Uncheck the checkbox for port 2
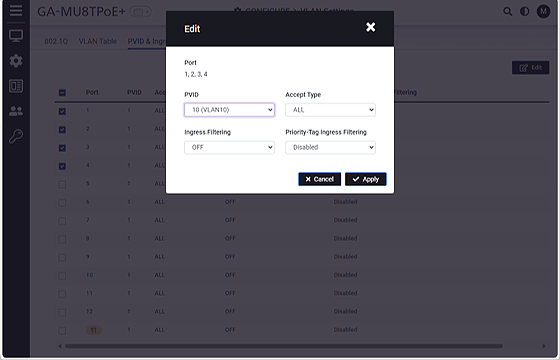Viewport: 560px width, 360px height. 62,129
